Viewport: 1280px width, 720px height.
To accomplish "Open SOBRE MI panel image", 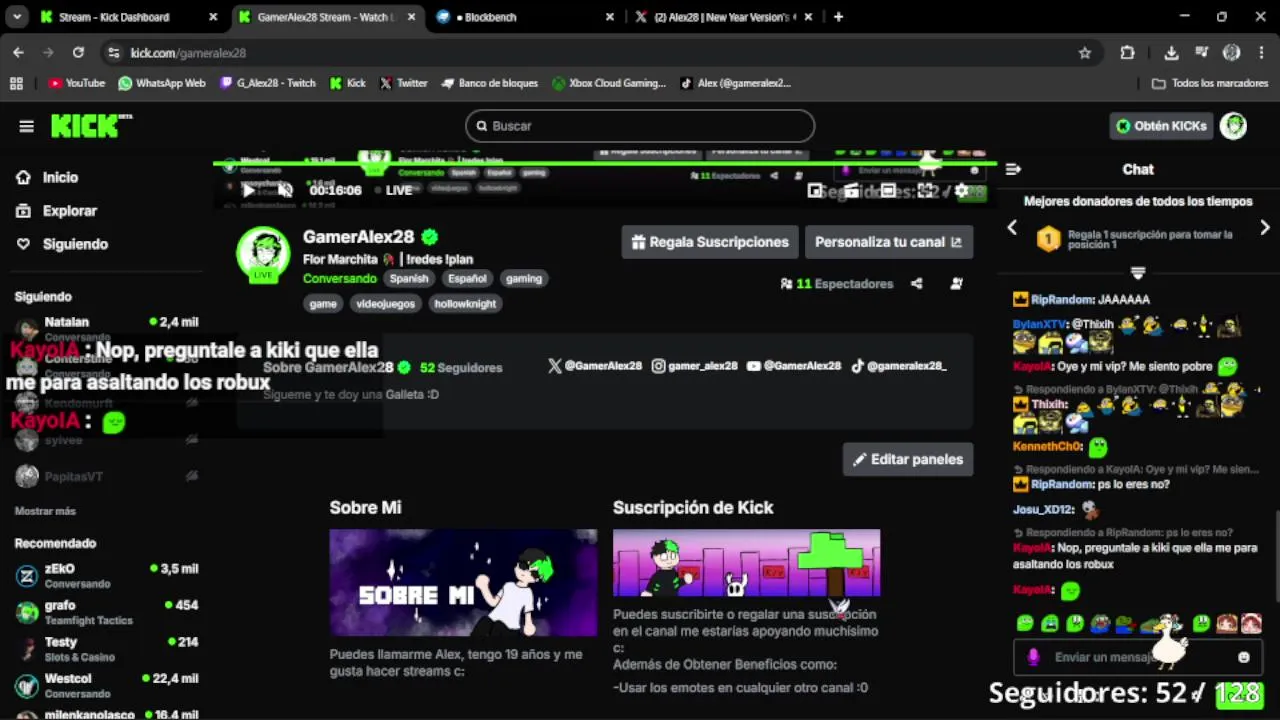I will coord(463,583).
